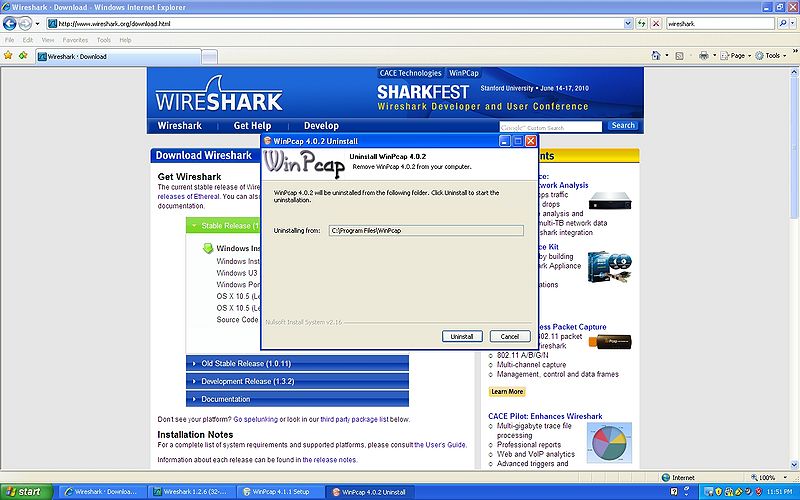Screen dimensions: 800x500
Task: Open the release notes link
Action: pos(329,460)
